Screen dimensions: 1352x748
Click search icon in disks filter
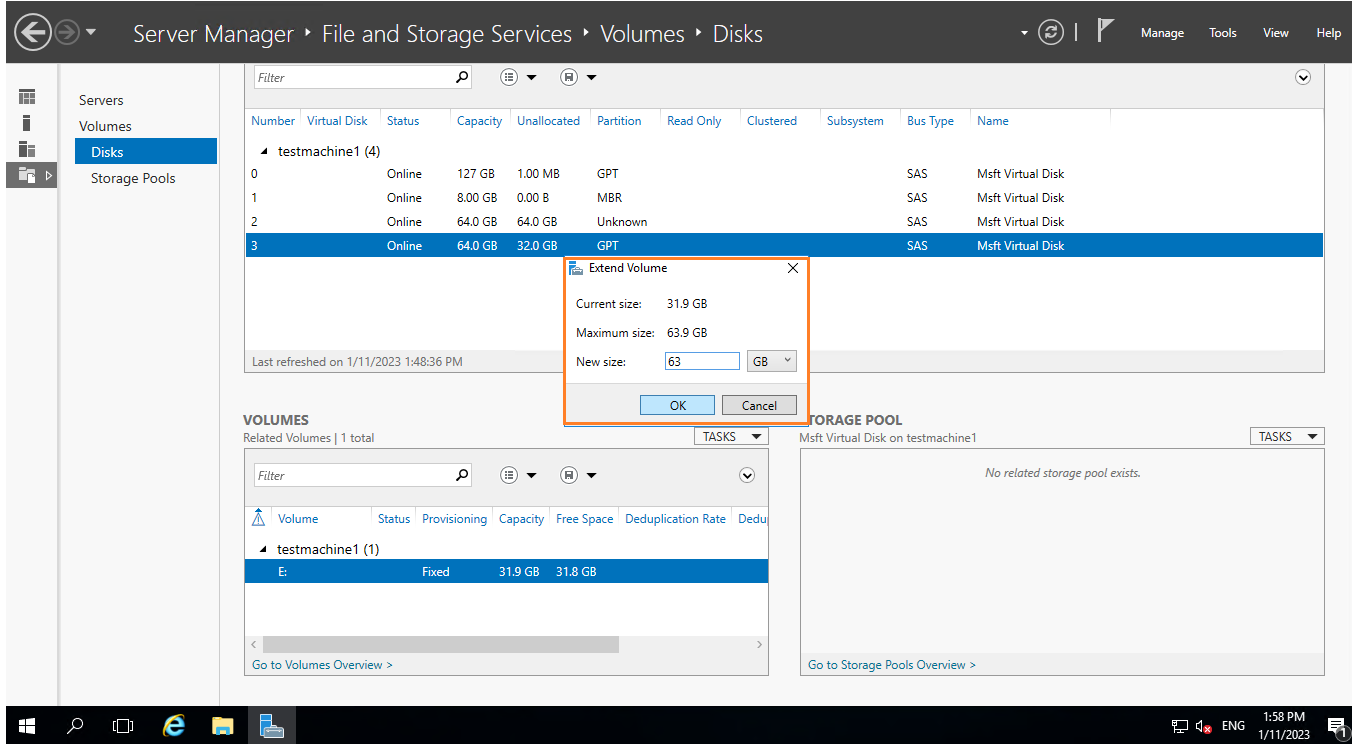[x=462, y=77]
